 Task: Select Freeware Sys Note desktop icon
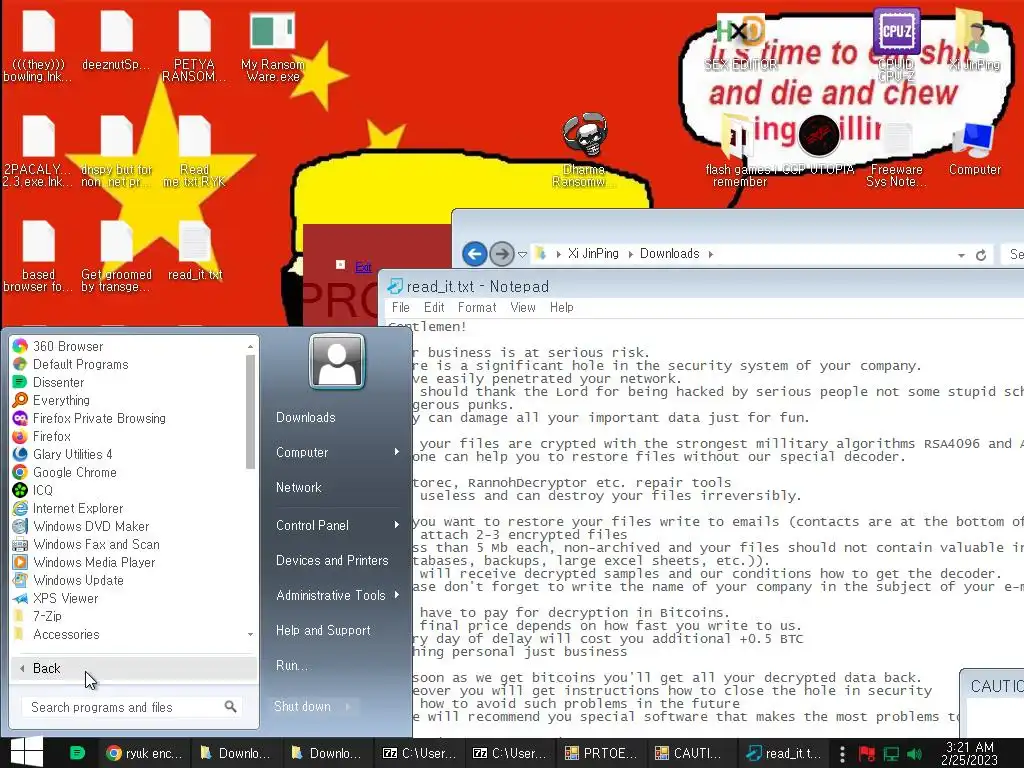896,154
